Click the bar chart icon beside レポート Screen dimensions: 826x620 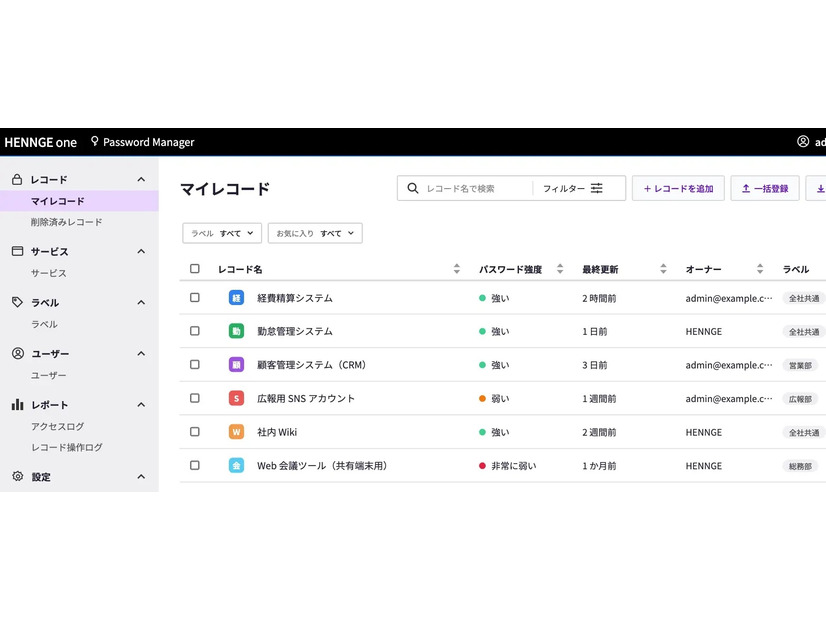pyautogui.click(x=17, y=405)
